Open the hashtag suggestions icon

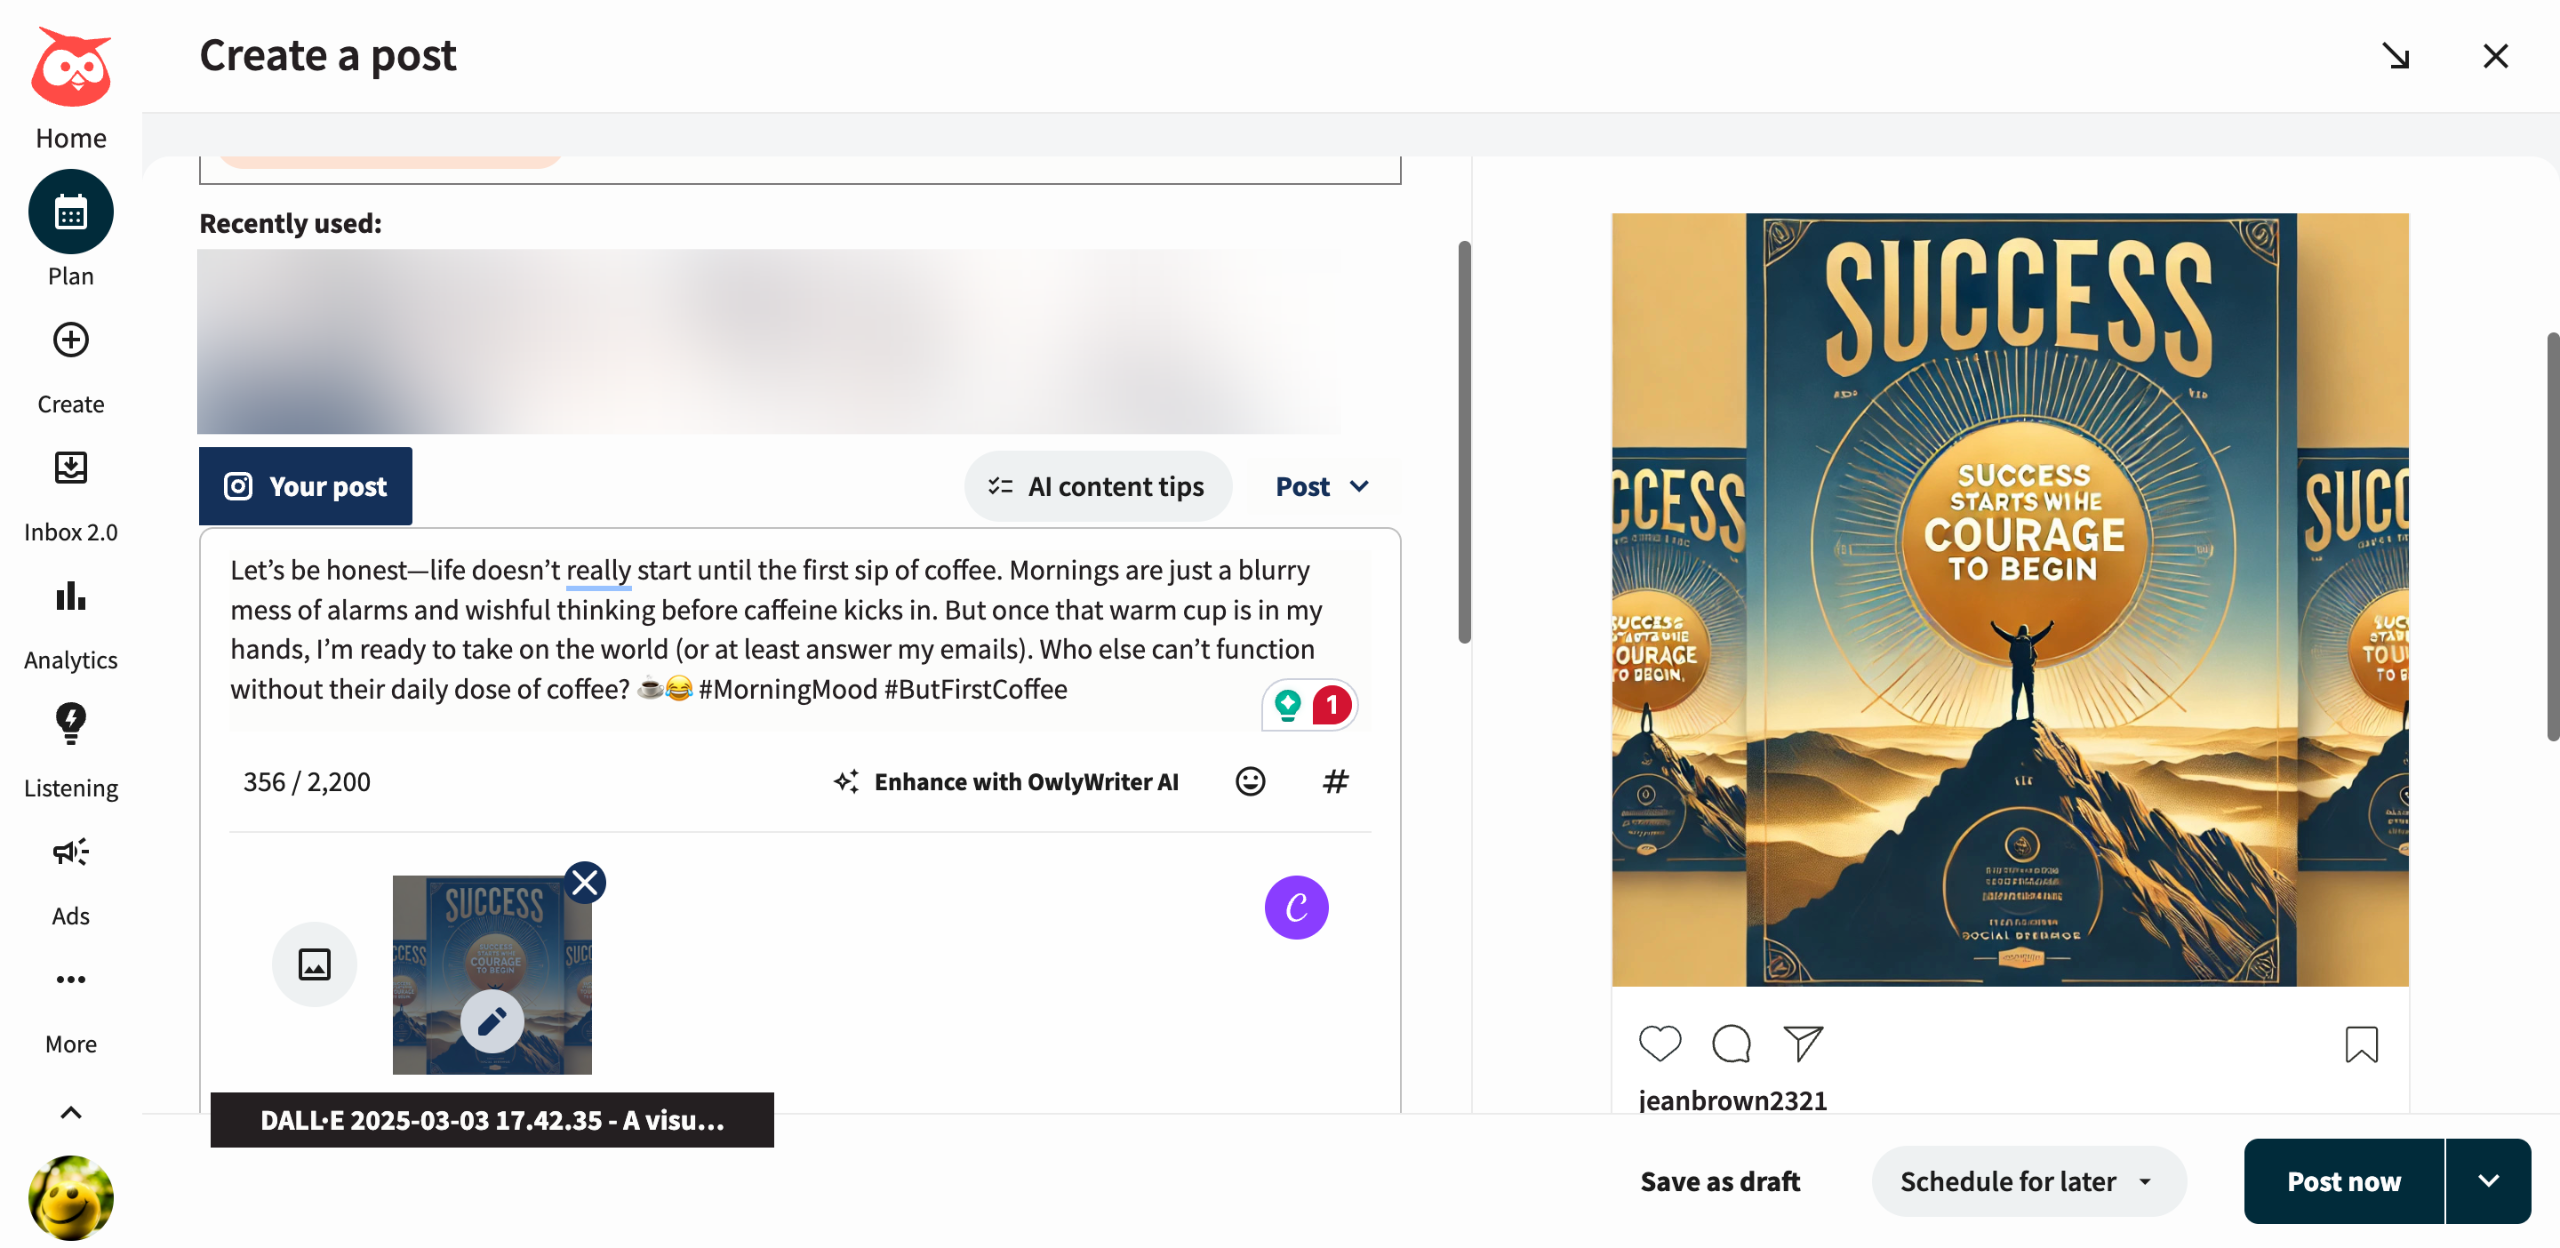pos(1335,781)
